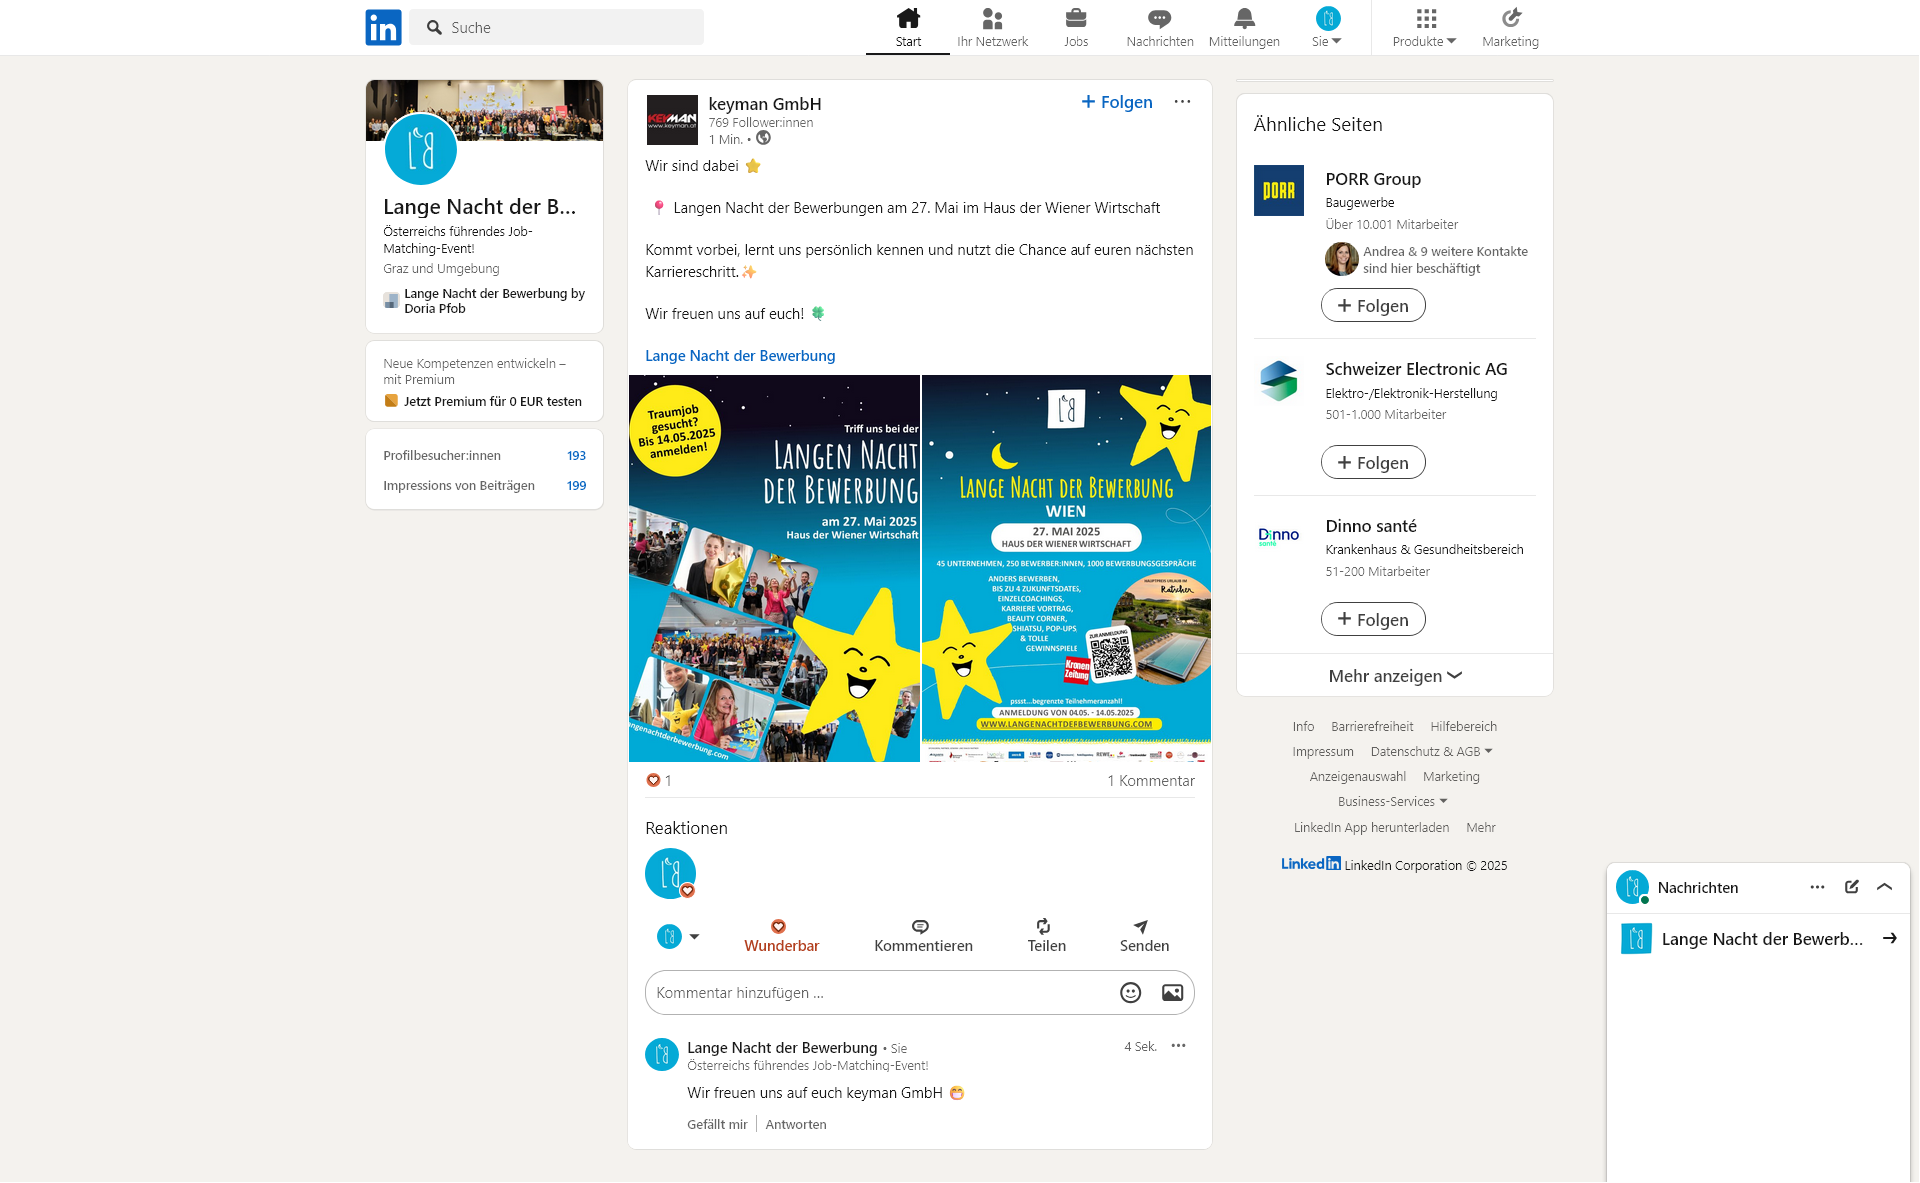Open sidebar profile avatar
The image size is (1920, 1183).
click(420, 149)
